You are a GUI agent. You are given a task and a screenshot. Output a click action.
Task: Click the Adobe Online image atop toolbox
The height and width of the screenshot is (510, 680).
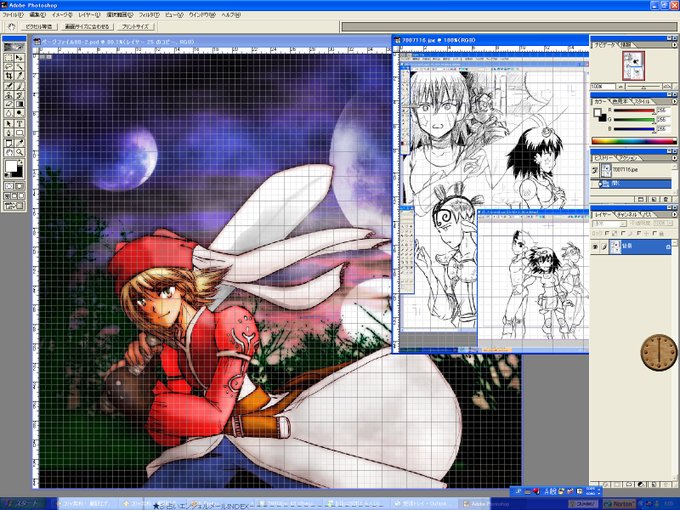(x=14, y=47)
